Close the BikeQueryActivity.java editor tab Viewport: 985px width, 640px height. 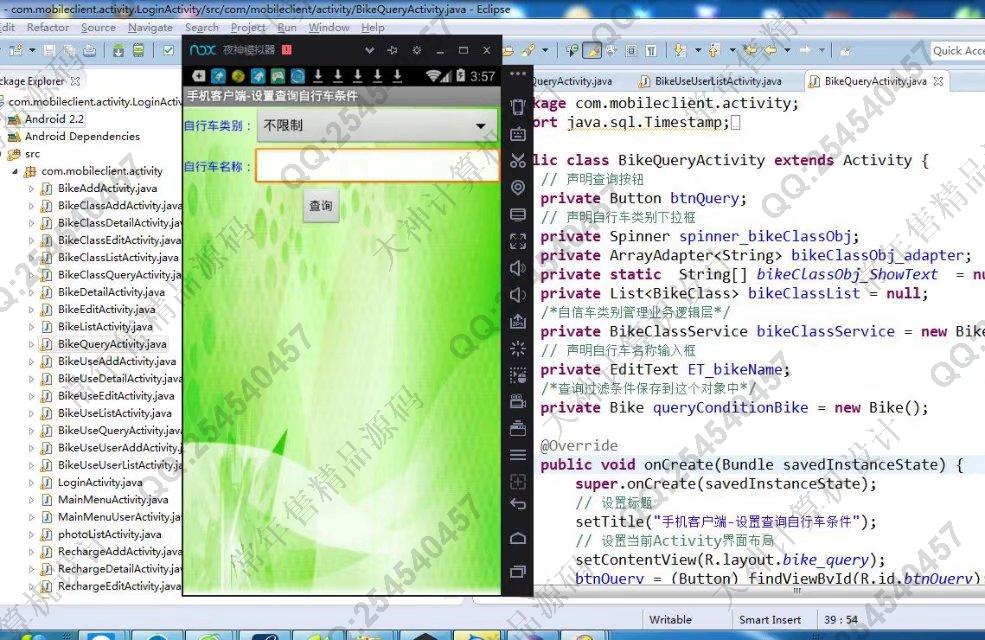(939, 81)
